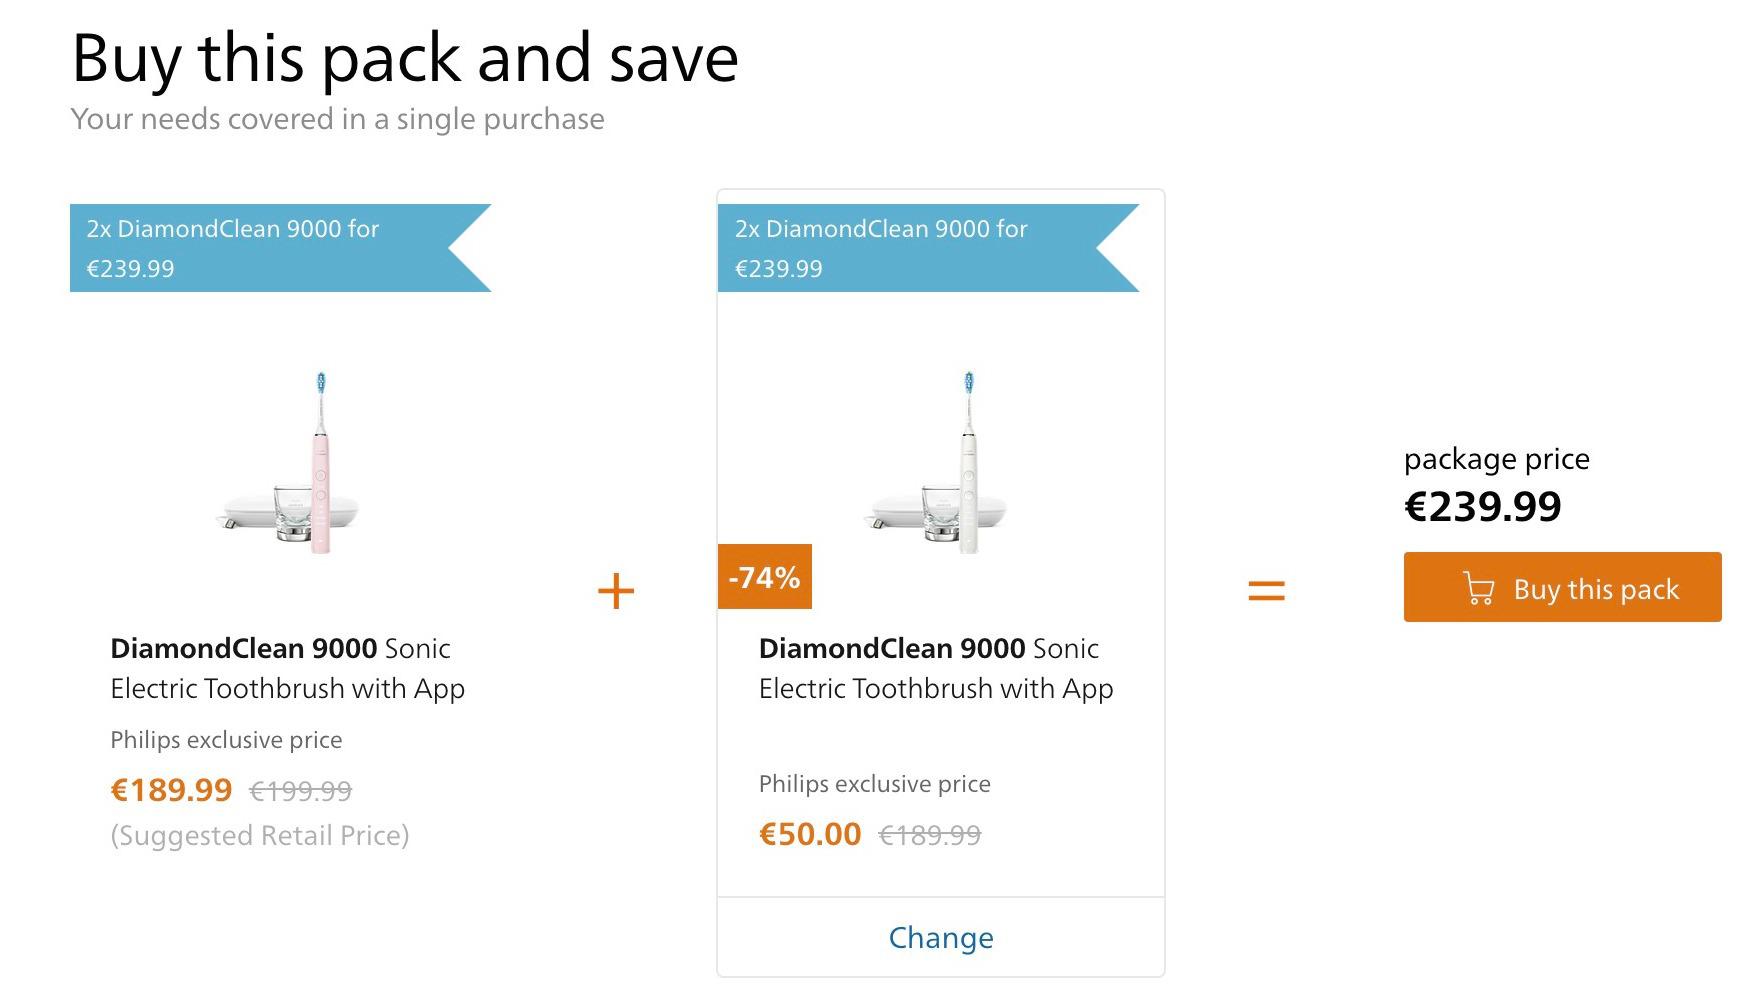The height and width of the screenshot is (996, 1758).
Task: Open first DiamondClean 9000 product title link
Action: click(288, 668)
